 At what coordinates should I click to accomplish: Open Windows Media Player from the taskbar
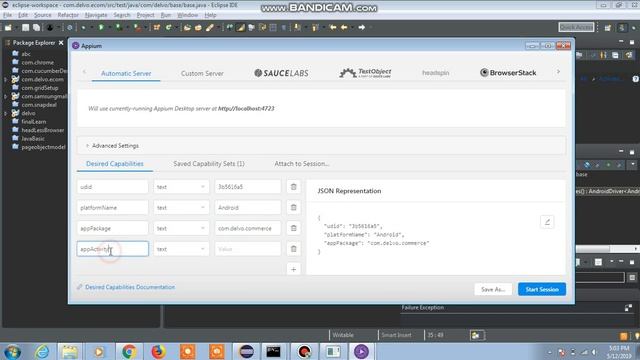click(x=99, y=351)
